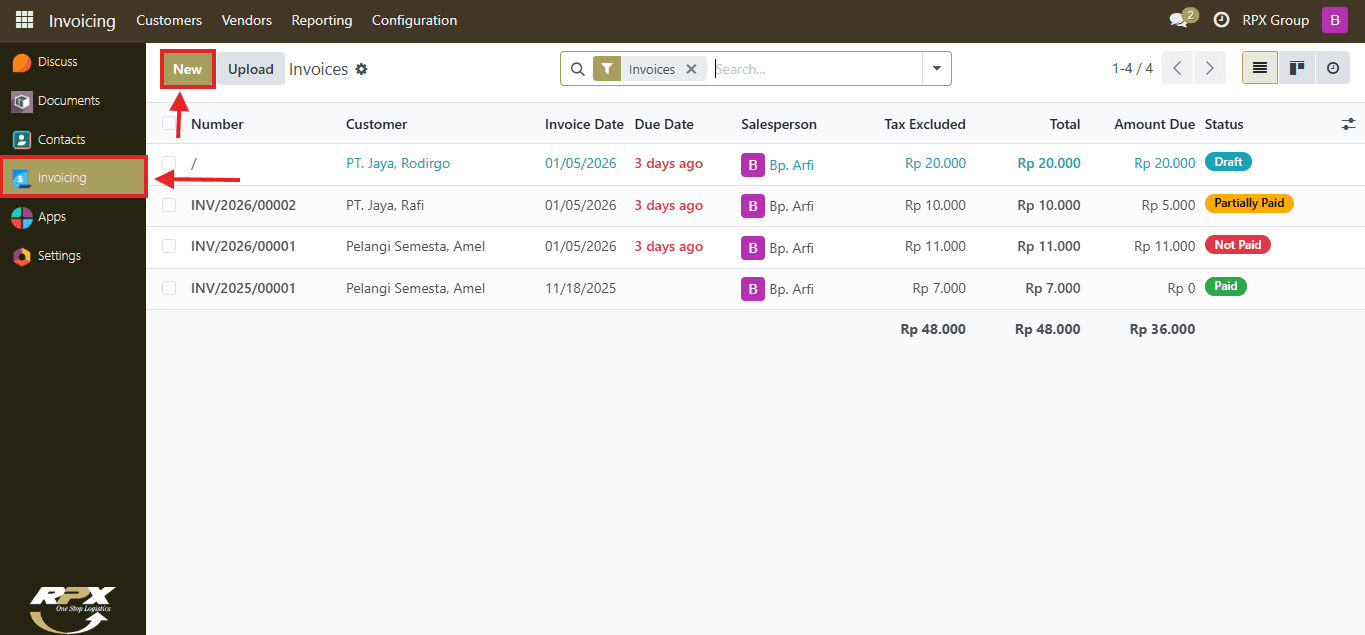Sort by the Status column header
1365x635 pixels.
point(1224,124)
